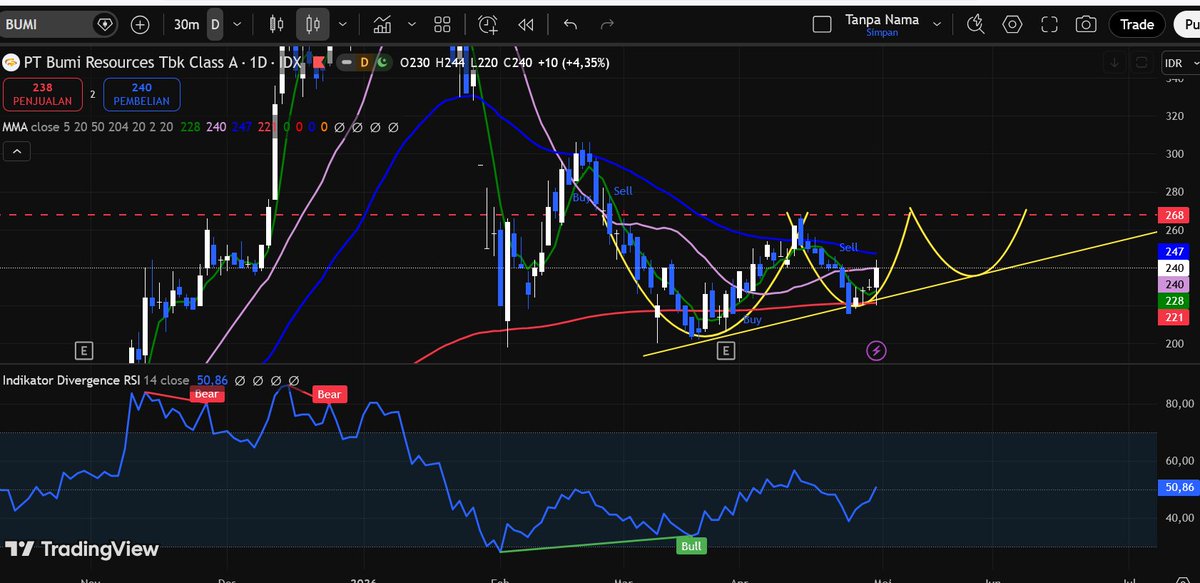Screen dimensions: 1200x583
Task: Click the BUMI company logo icon
Action: pos(13,63)
